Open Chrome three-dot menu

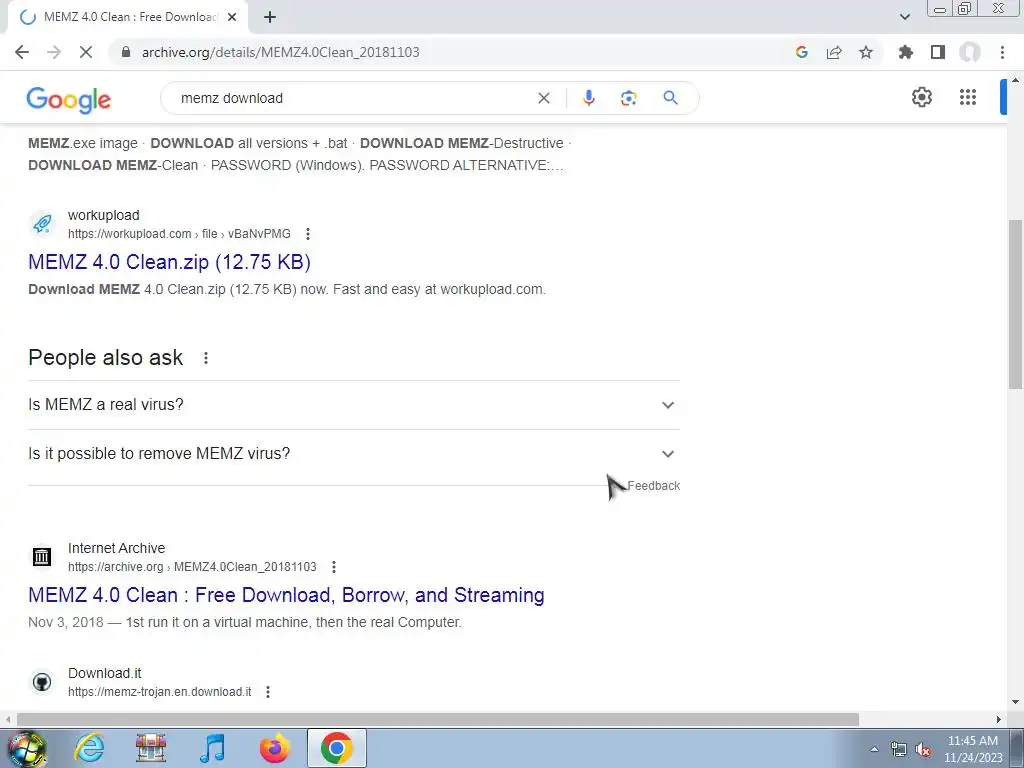coord(1002,52)
